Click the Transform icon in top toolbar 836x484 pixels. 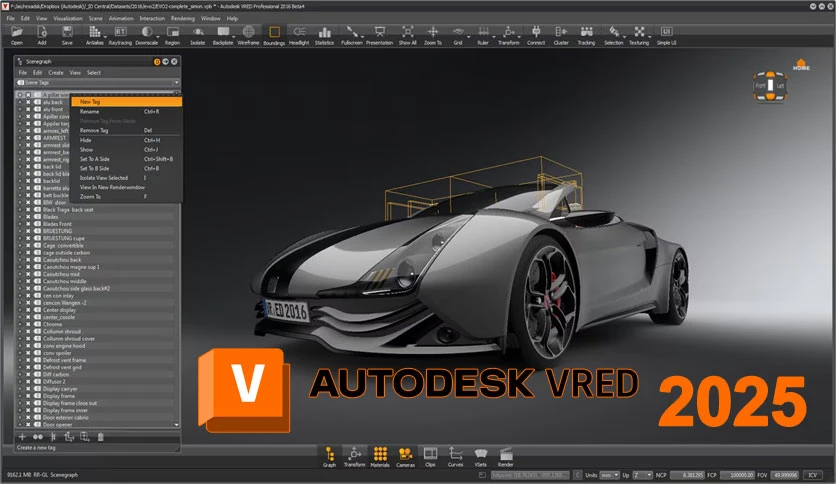pos(509,32)
